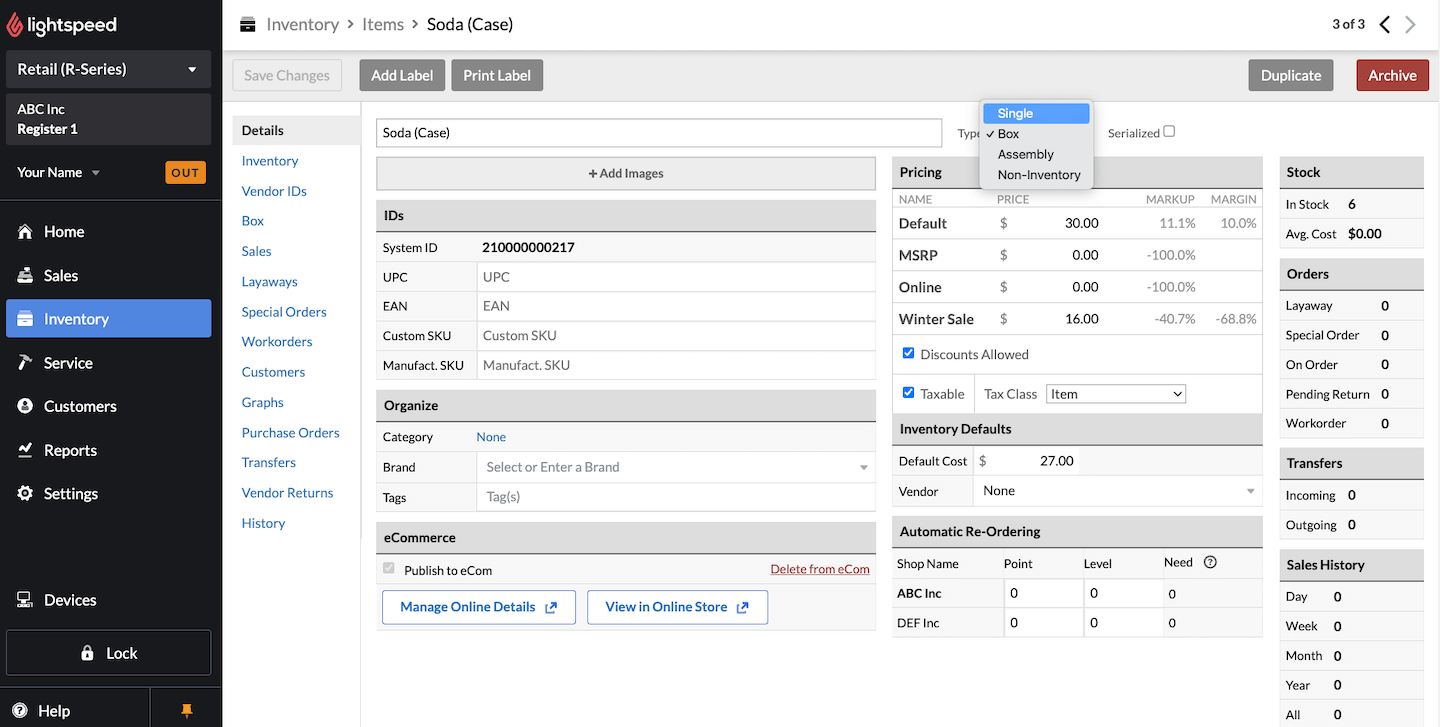1440x727 pixels.
Task: Open the Layaways tab
Action: pos(269,282)
